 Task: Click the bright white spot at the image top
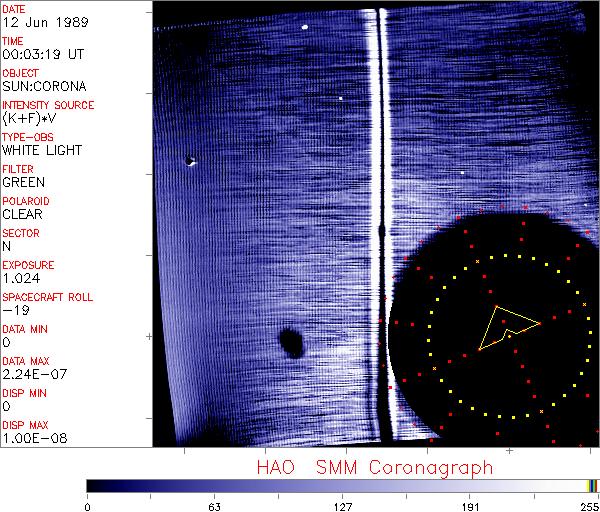304,27
